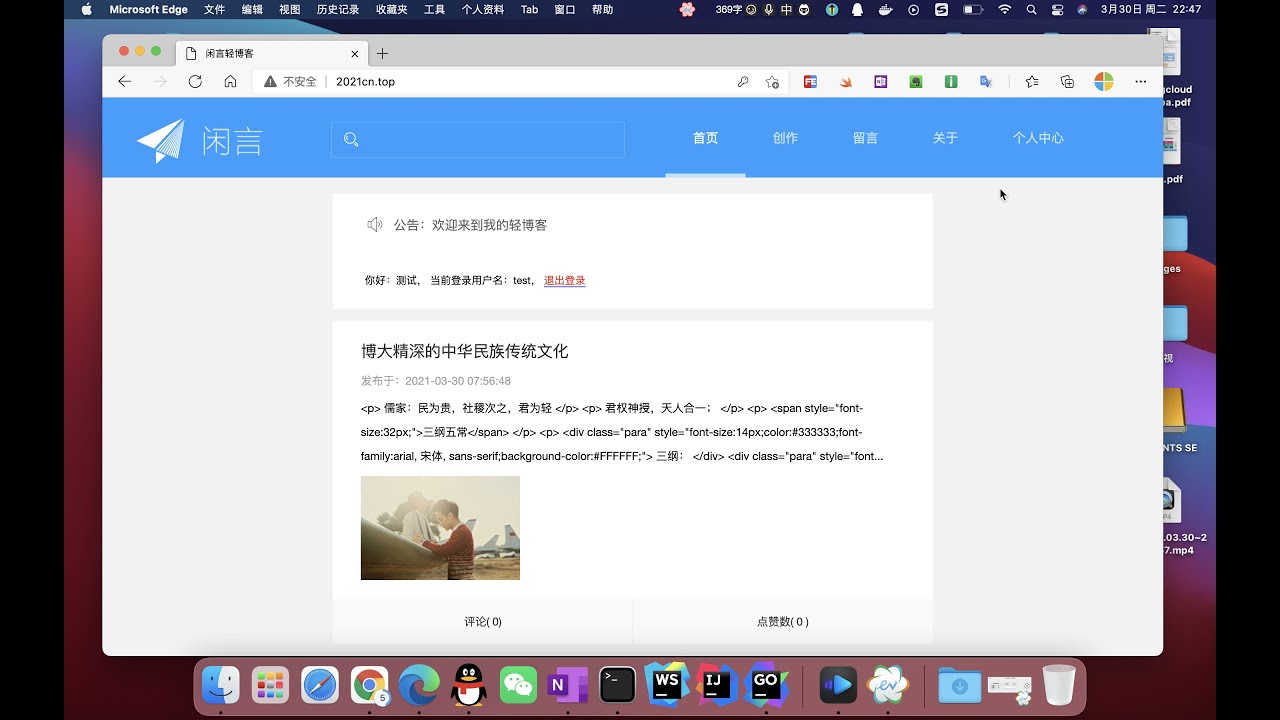
Task: Open the colorful profile avatar icon
Action: click(1104, 82)
